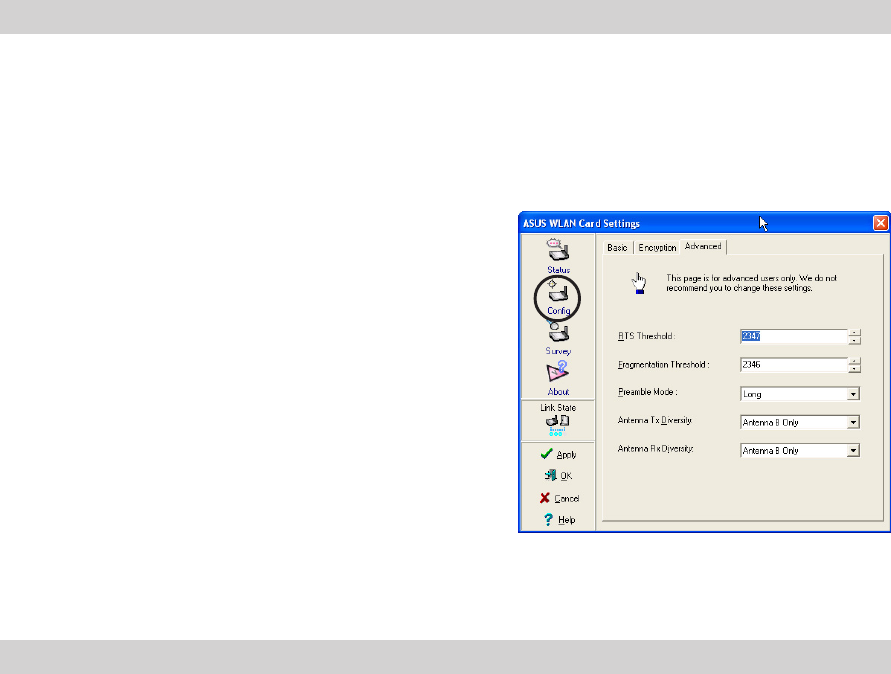
Task: Open the Survey page icon
Action: pos(558,331)
